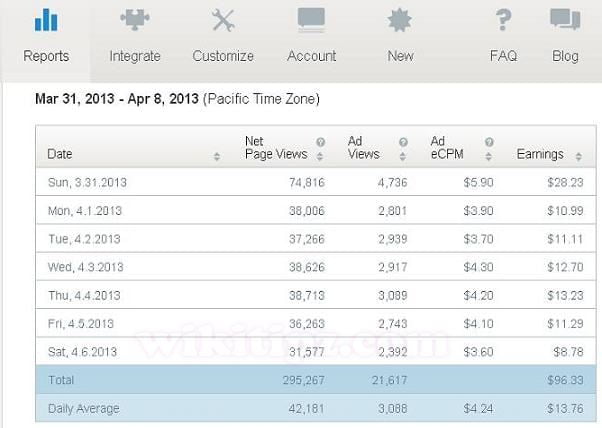
Task: Click total page views 295,267
Action: click(304, 380)
